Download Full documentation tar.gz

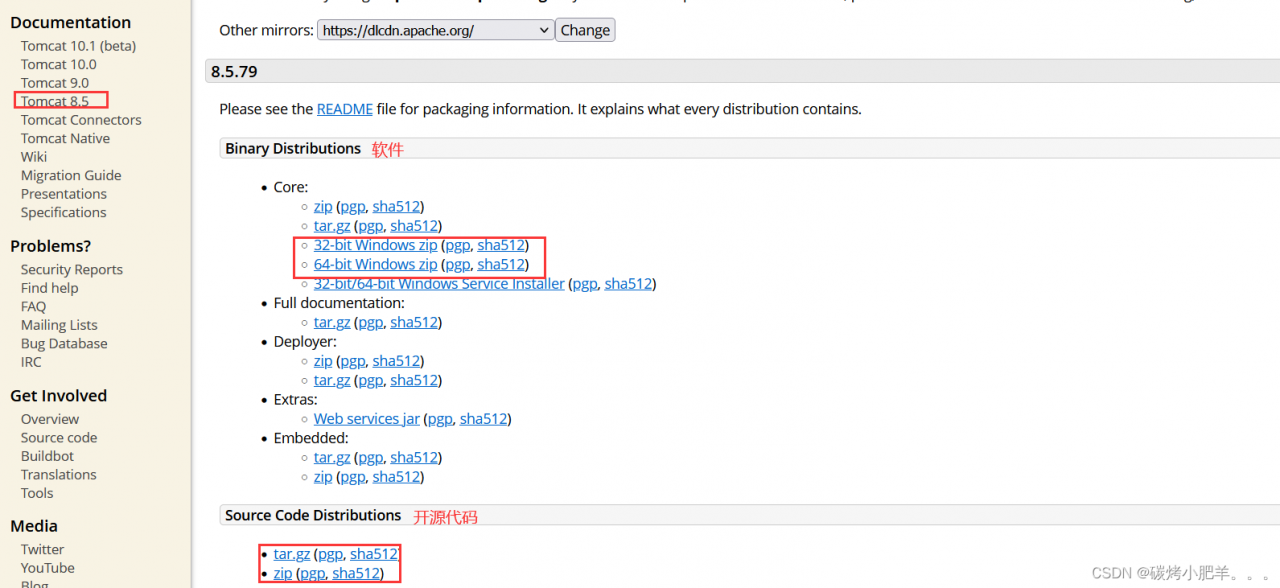[x=332, y=322]
